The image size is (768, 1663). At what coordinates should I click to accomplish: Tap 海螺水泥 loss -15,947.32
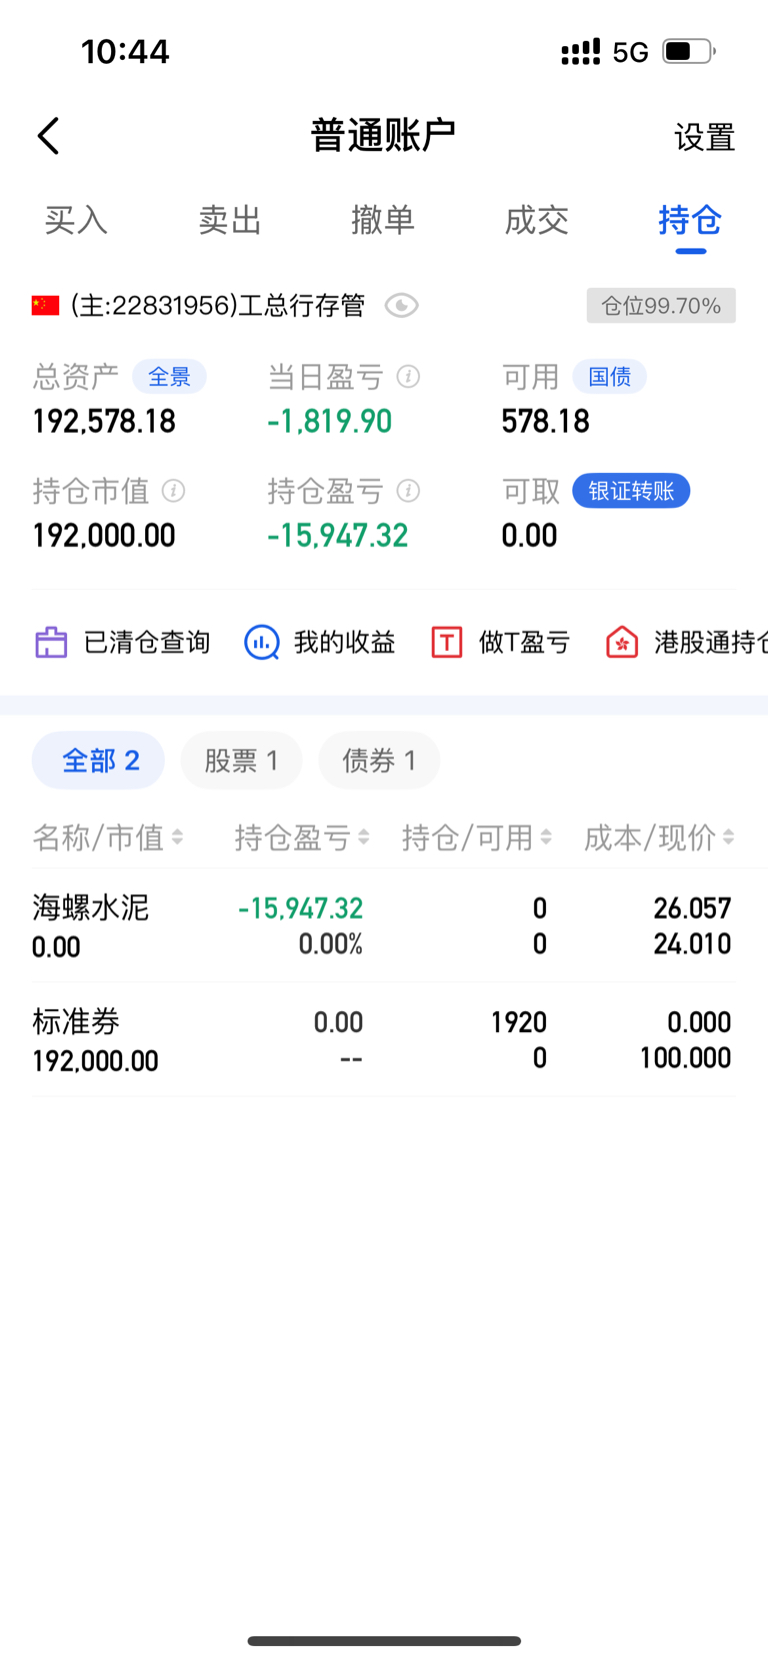pos(301,908)
